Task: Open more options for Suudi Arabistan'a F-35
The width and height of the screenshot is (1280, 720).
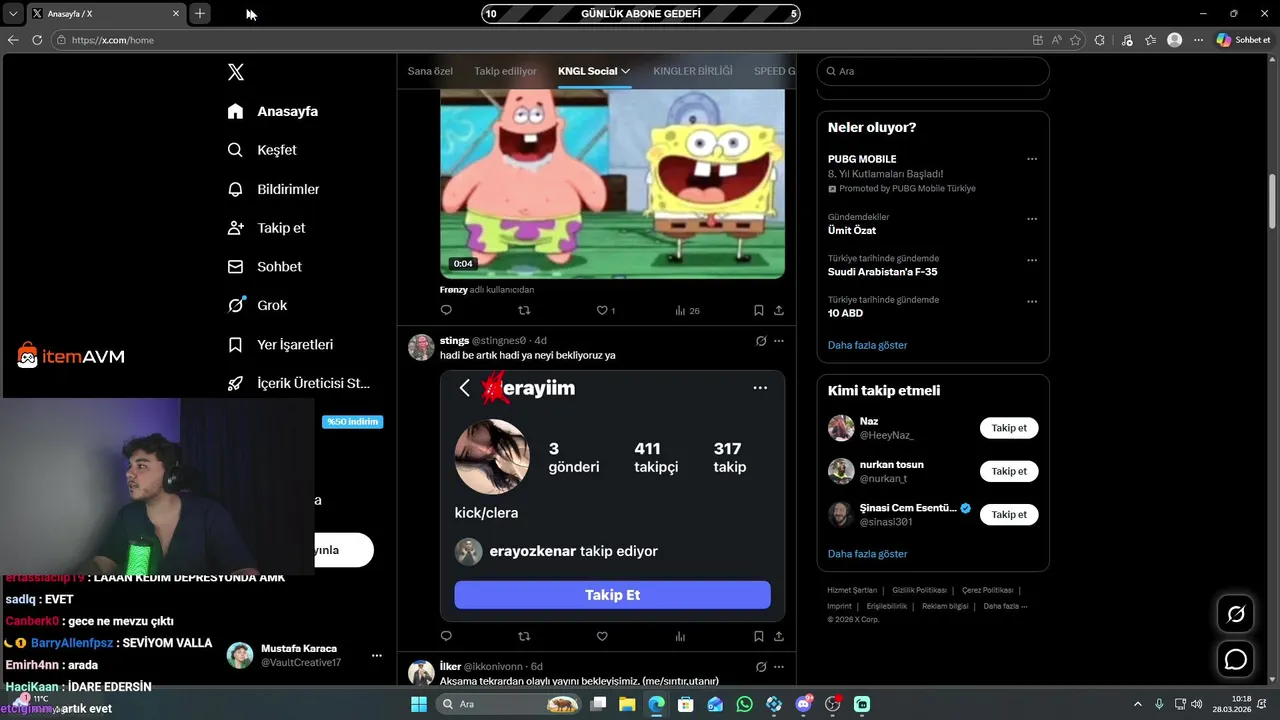Action: coord(1032,260)
